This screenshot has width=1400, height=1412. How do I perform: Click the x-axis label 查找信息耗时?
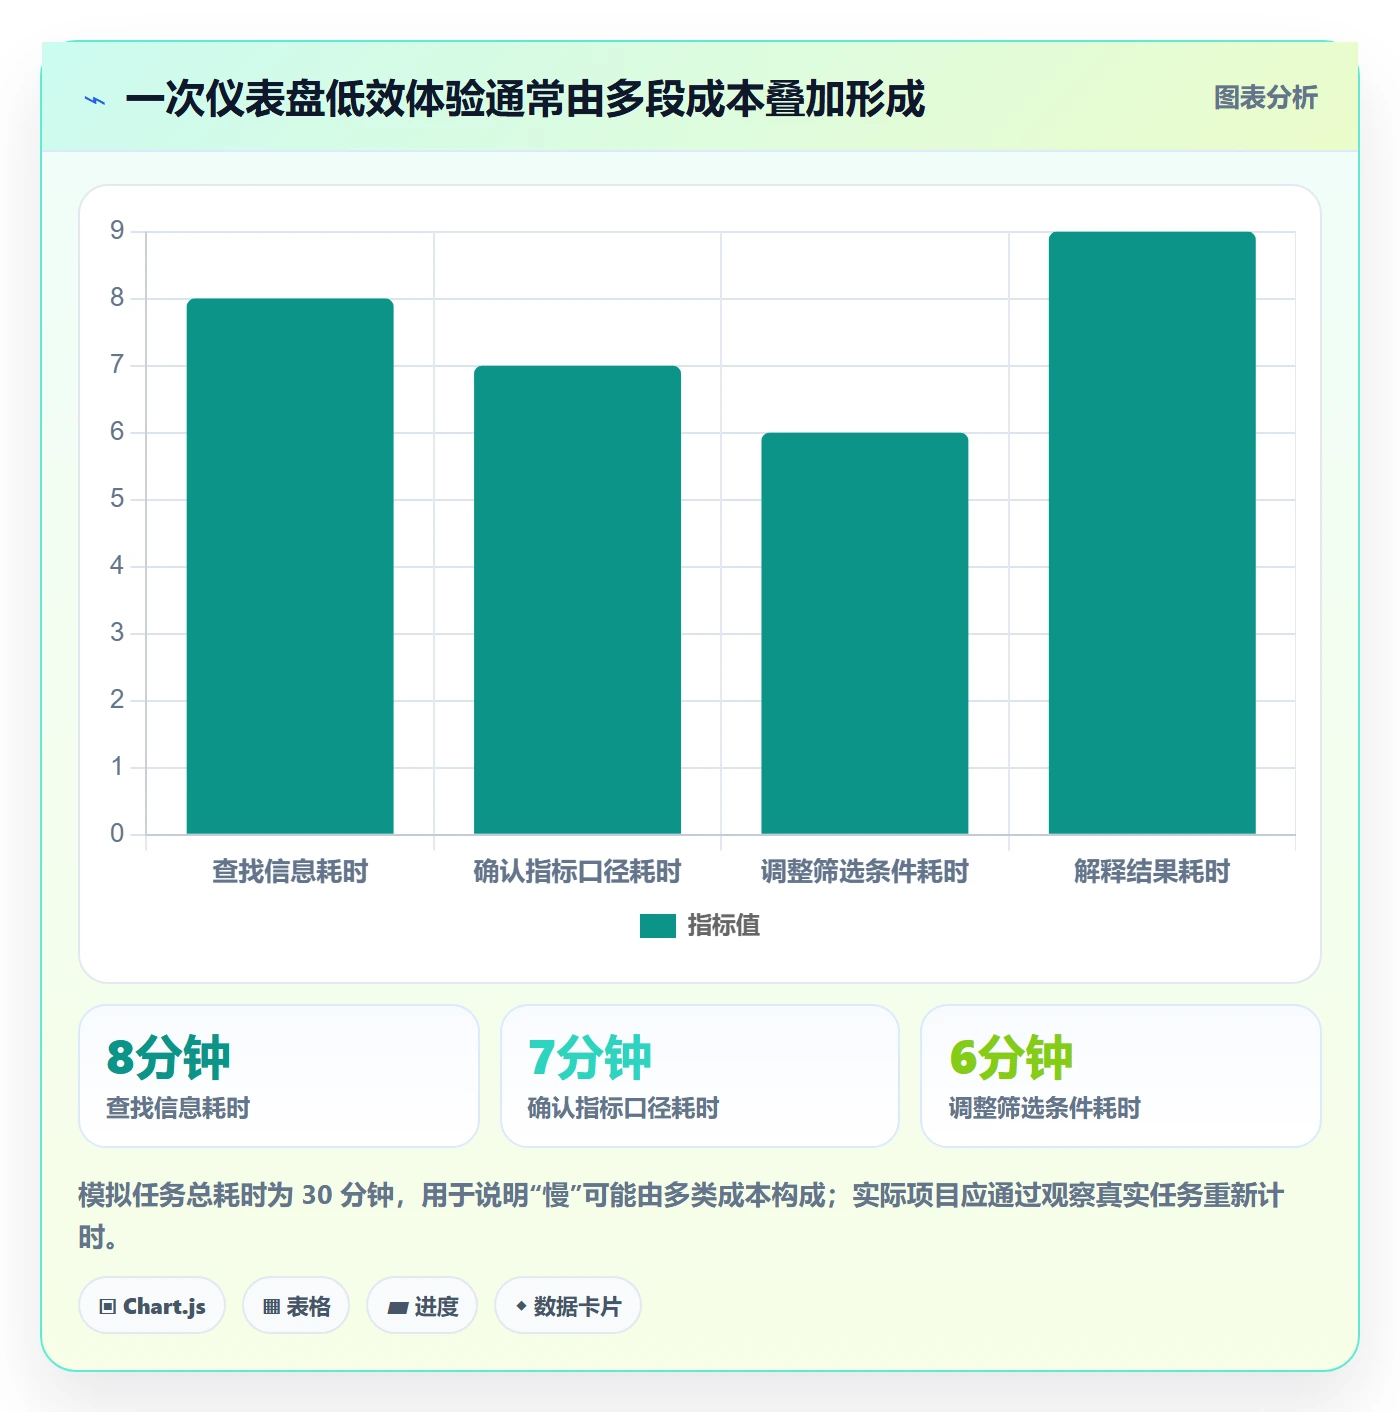pyautogui.click(x=290, y=872)
